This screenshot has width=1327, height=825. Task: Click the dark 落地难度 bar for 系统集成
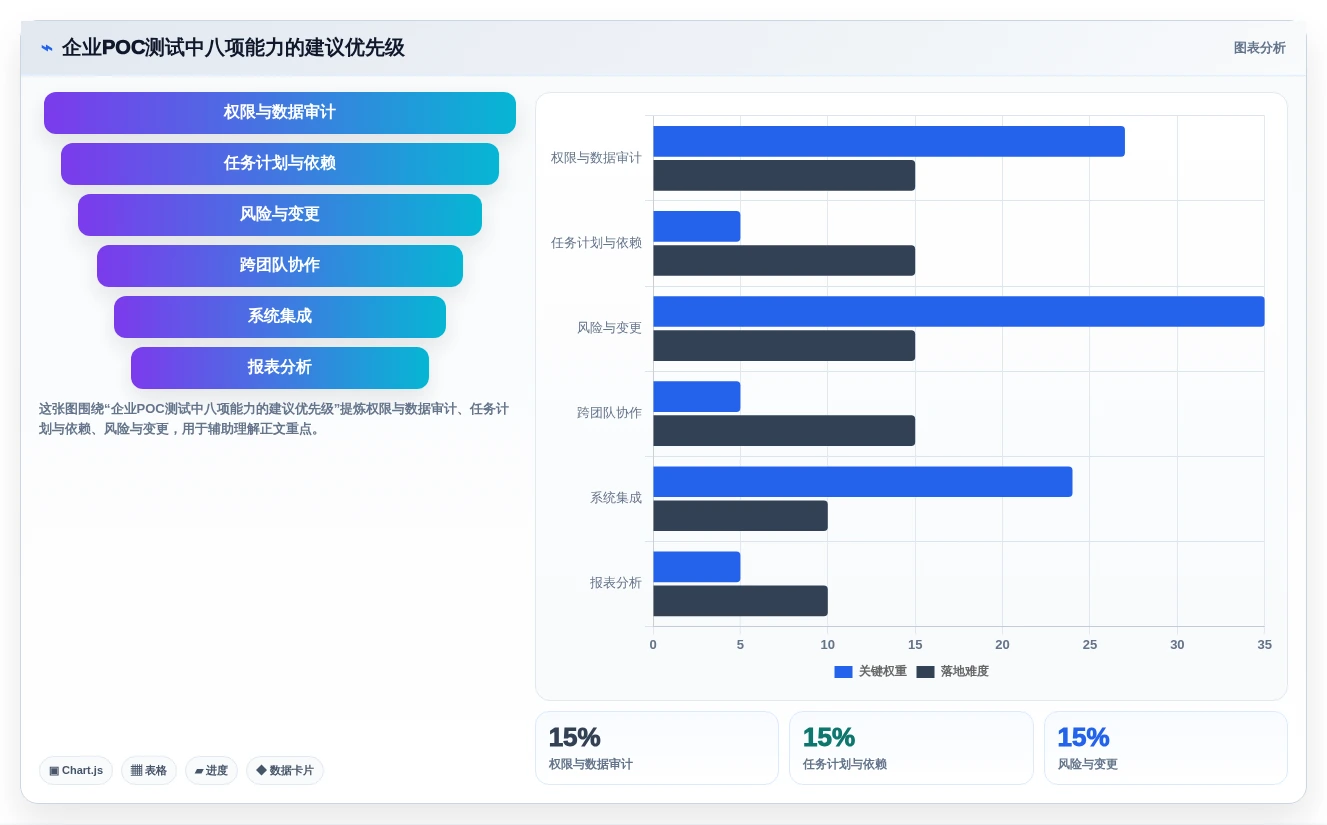click(x=741, y=516)
